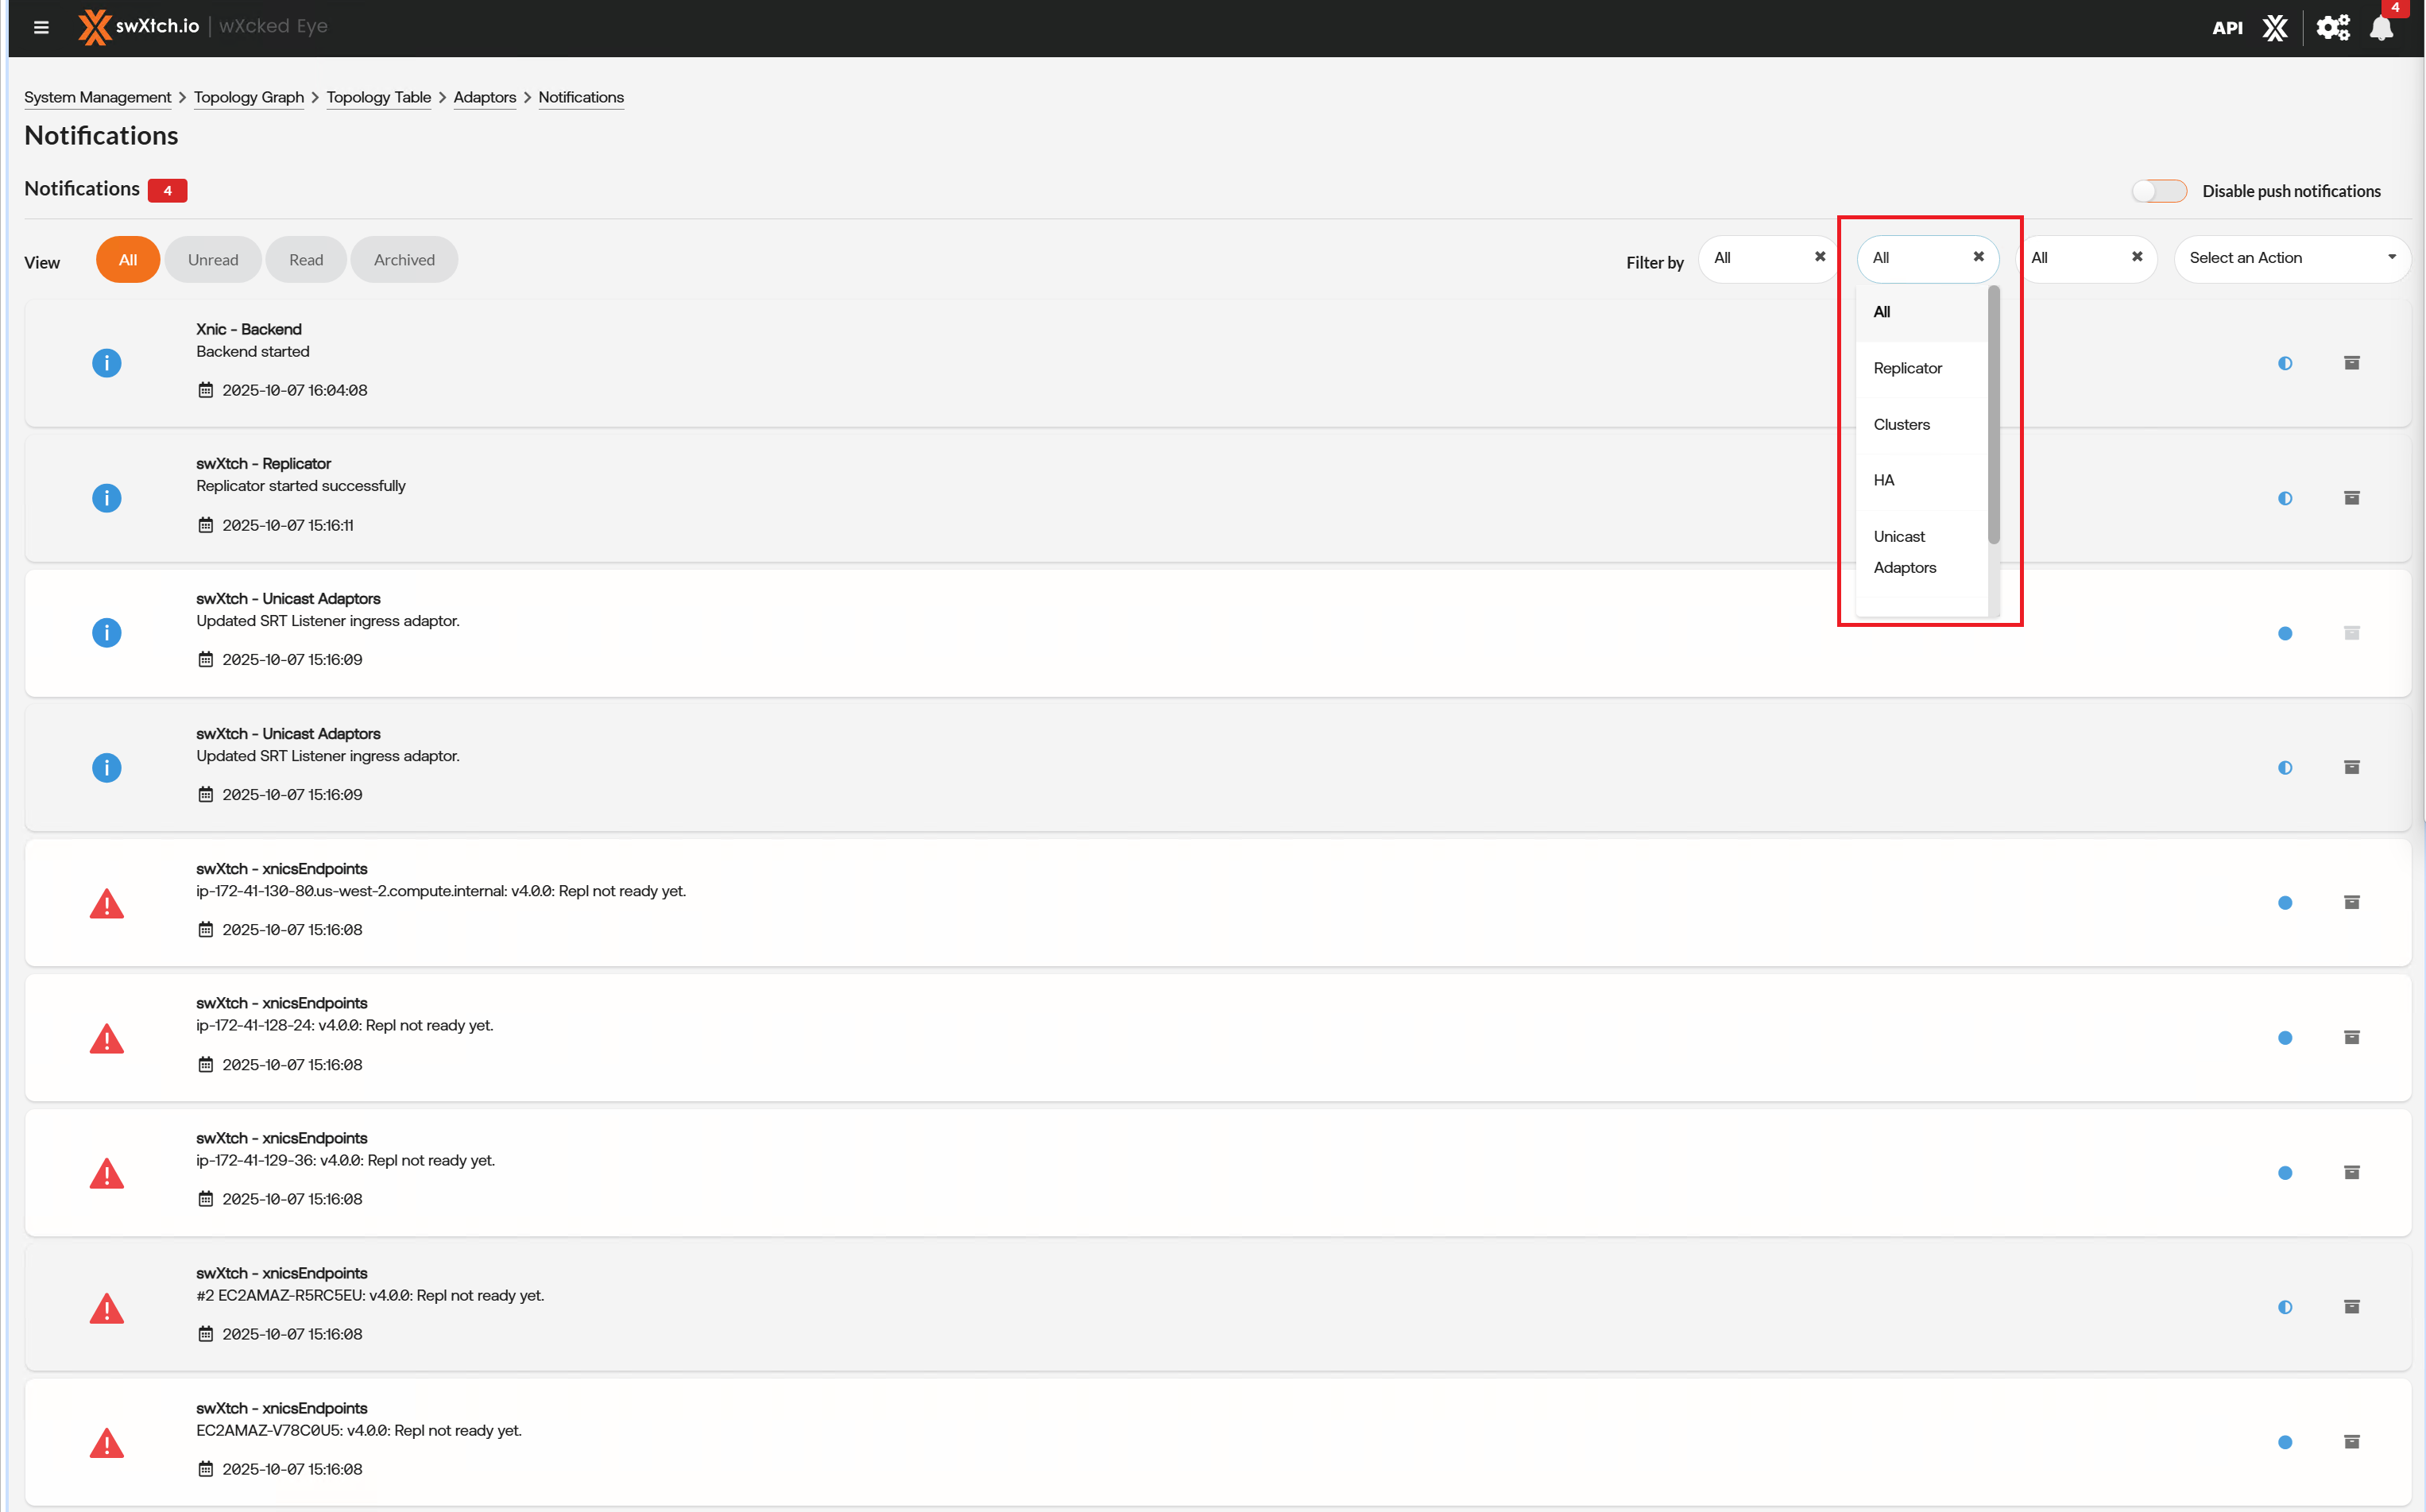Viewport: 2426px width, 1512px height.
Task: Open the Topology Graph breadcrumb link
Action: click(248, 97)
